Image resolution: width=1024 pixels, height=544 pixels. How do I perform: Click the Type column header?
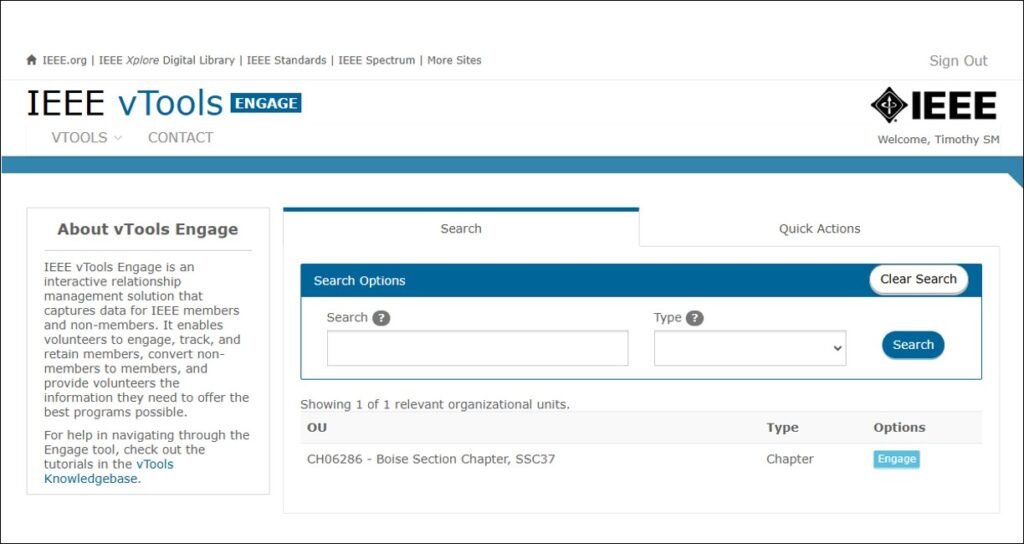tap(782, 428)
